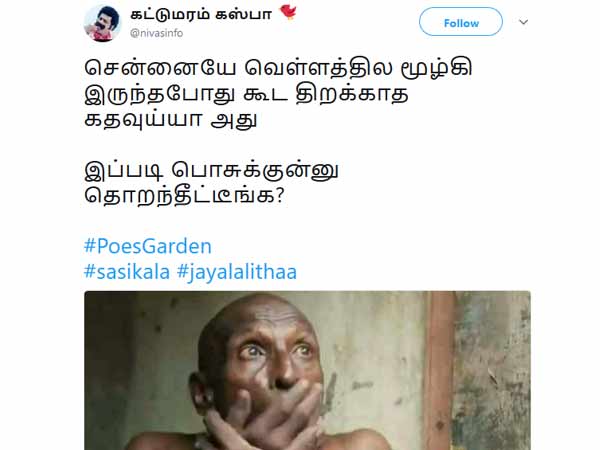This screenshot has height=450, width=600.
Task: Click the இப்படி பொசுக்குன்னு text line
Action: 211,171
